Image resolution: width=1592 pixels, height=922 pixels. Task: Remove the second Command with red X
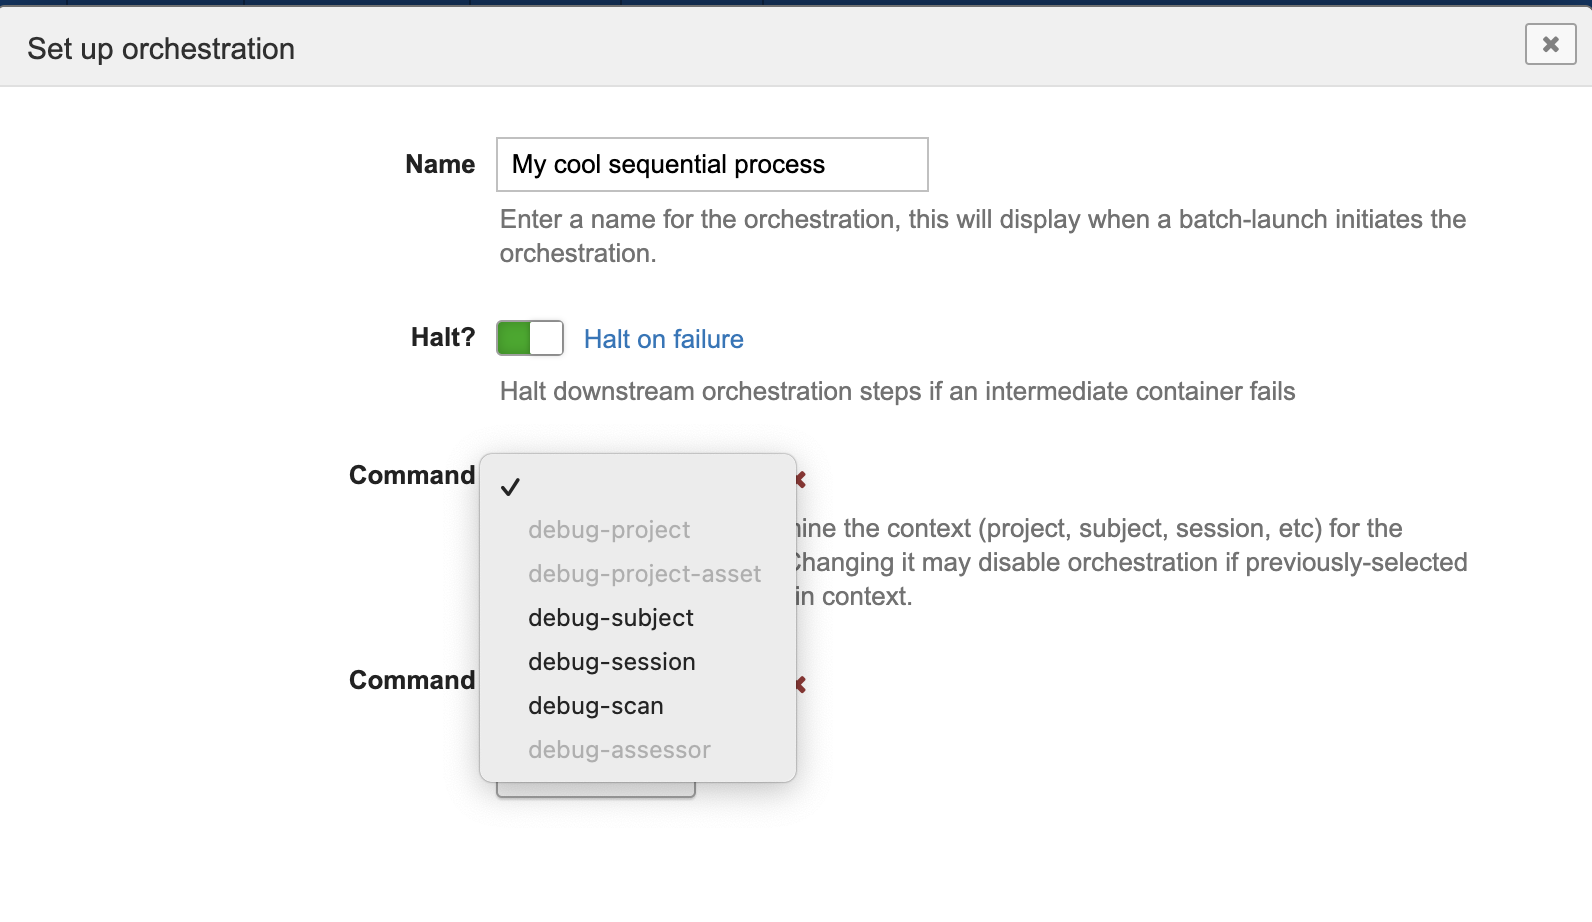click(x=801, y=685)
